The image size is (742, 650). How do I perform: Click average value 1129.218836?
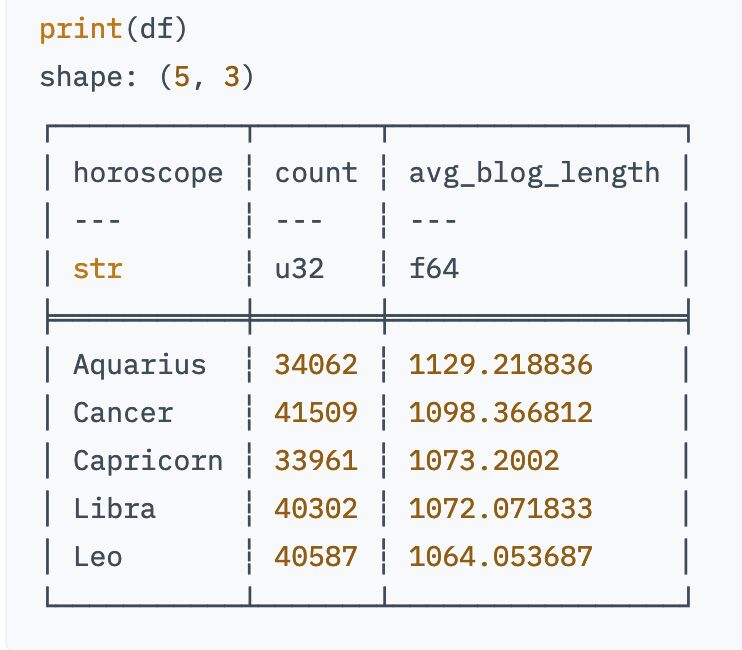click(500, 365)
